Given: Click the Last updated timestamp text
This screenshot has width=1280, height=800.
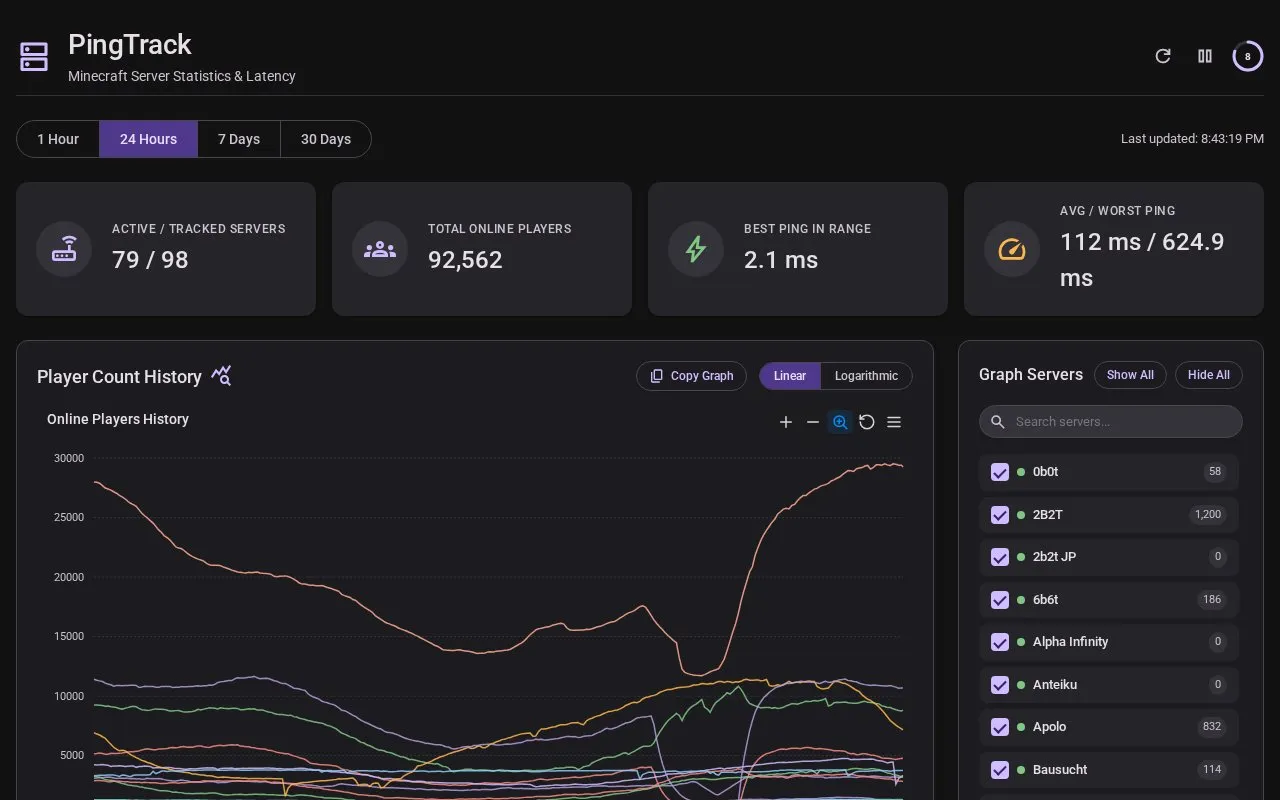Looking at the screenshot, I should point(1192,139).
